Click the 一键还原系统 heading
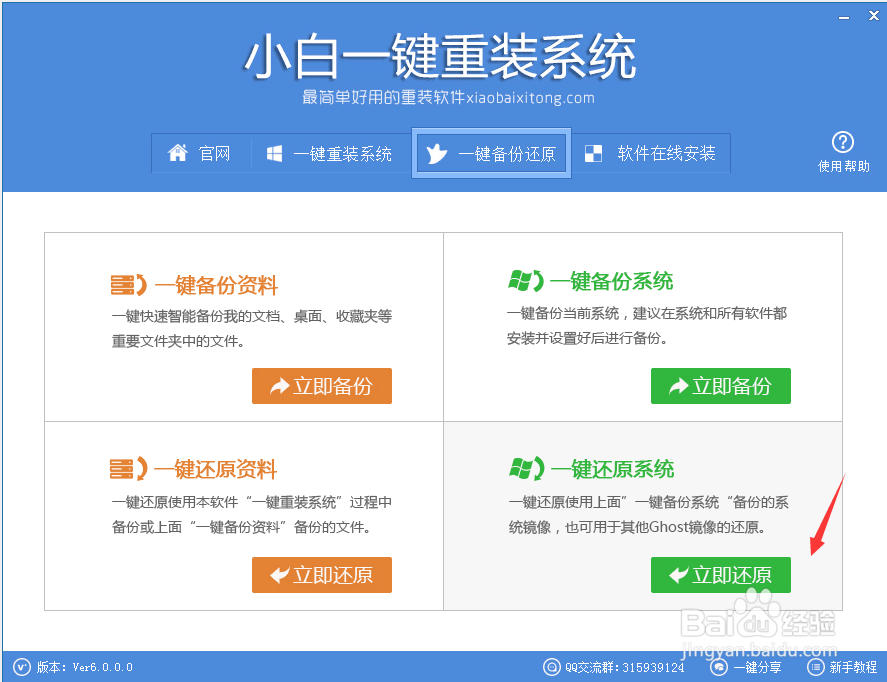This screenshot has width=887, height=682. 613,469
